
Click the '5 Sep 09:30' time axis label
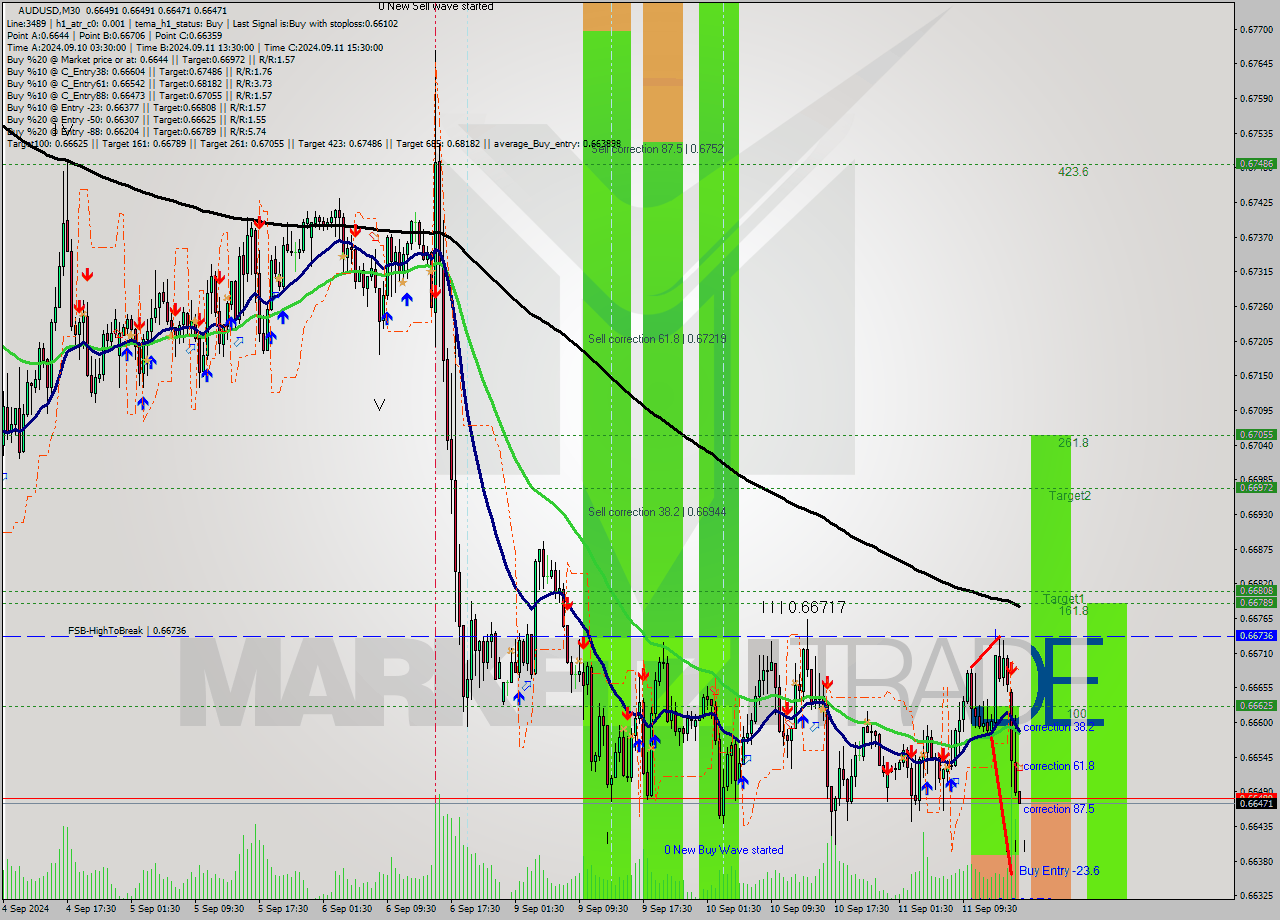(x=219, y=909)
